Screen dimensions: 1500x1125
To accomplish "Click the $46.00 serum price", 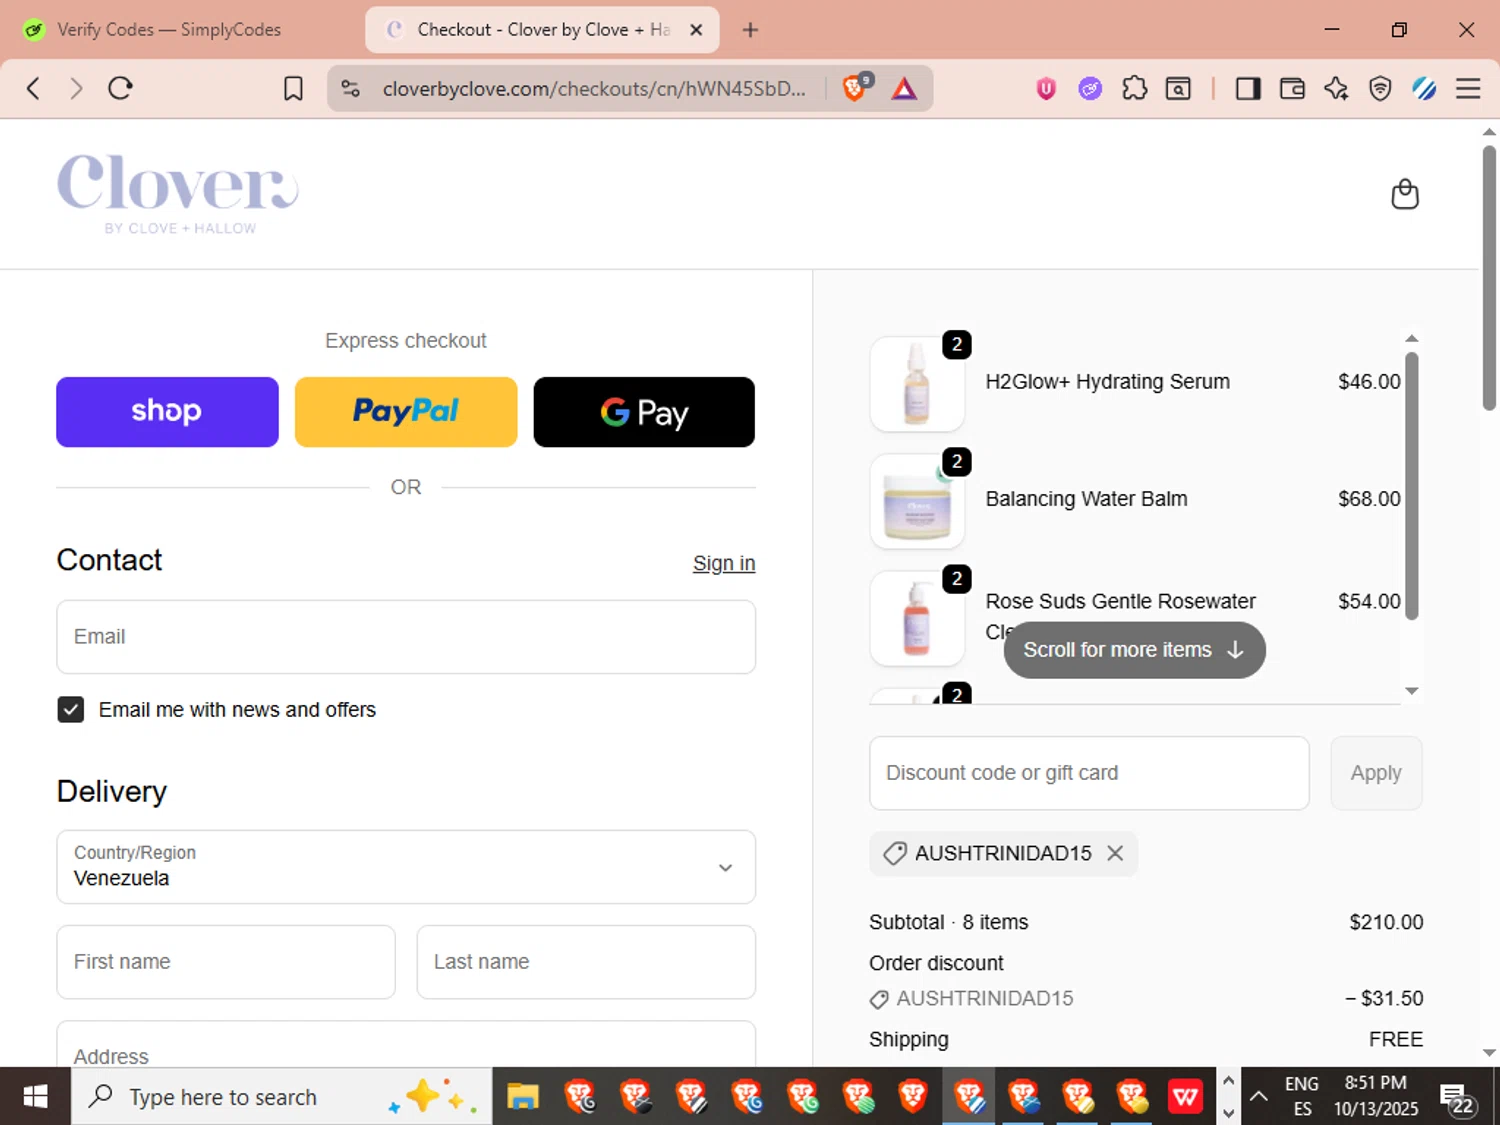I will click(1369, 382).
